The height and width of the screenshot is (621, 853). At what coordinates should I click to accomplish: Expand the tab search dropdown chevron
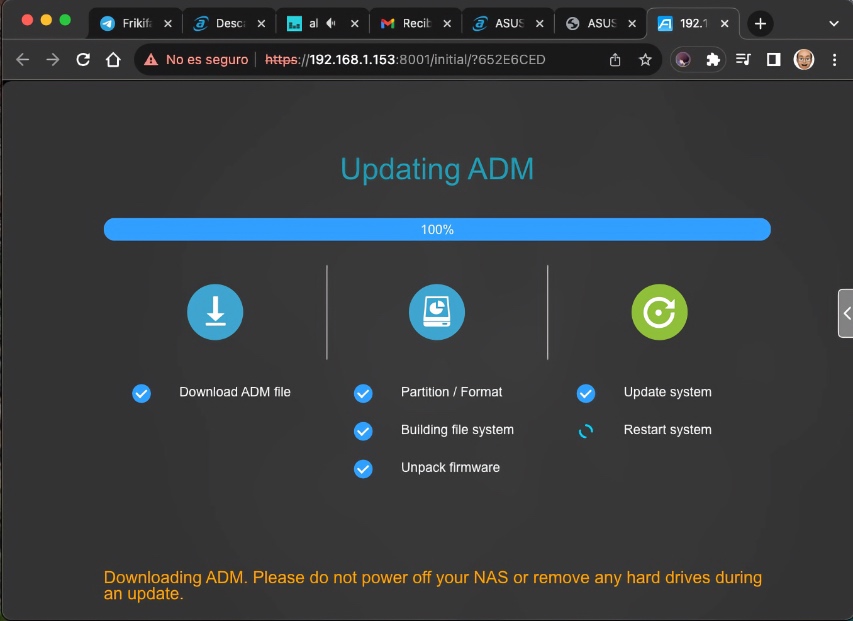coord(833,23)
